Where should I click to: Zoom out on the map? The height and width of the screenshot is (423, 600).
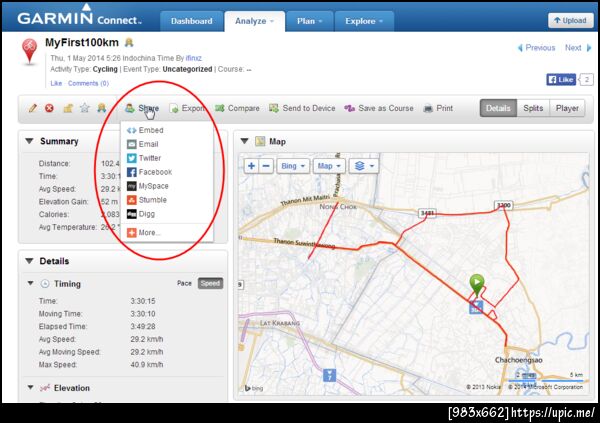[266, 166]
